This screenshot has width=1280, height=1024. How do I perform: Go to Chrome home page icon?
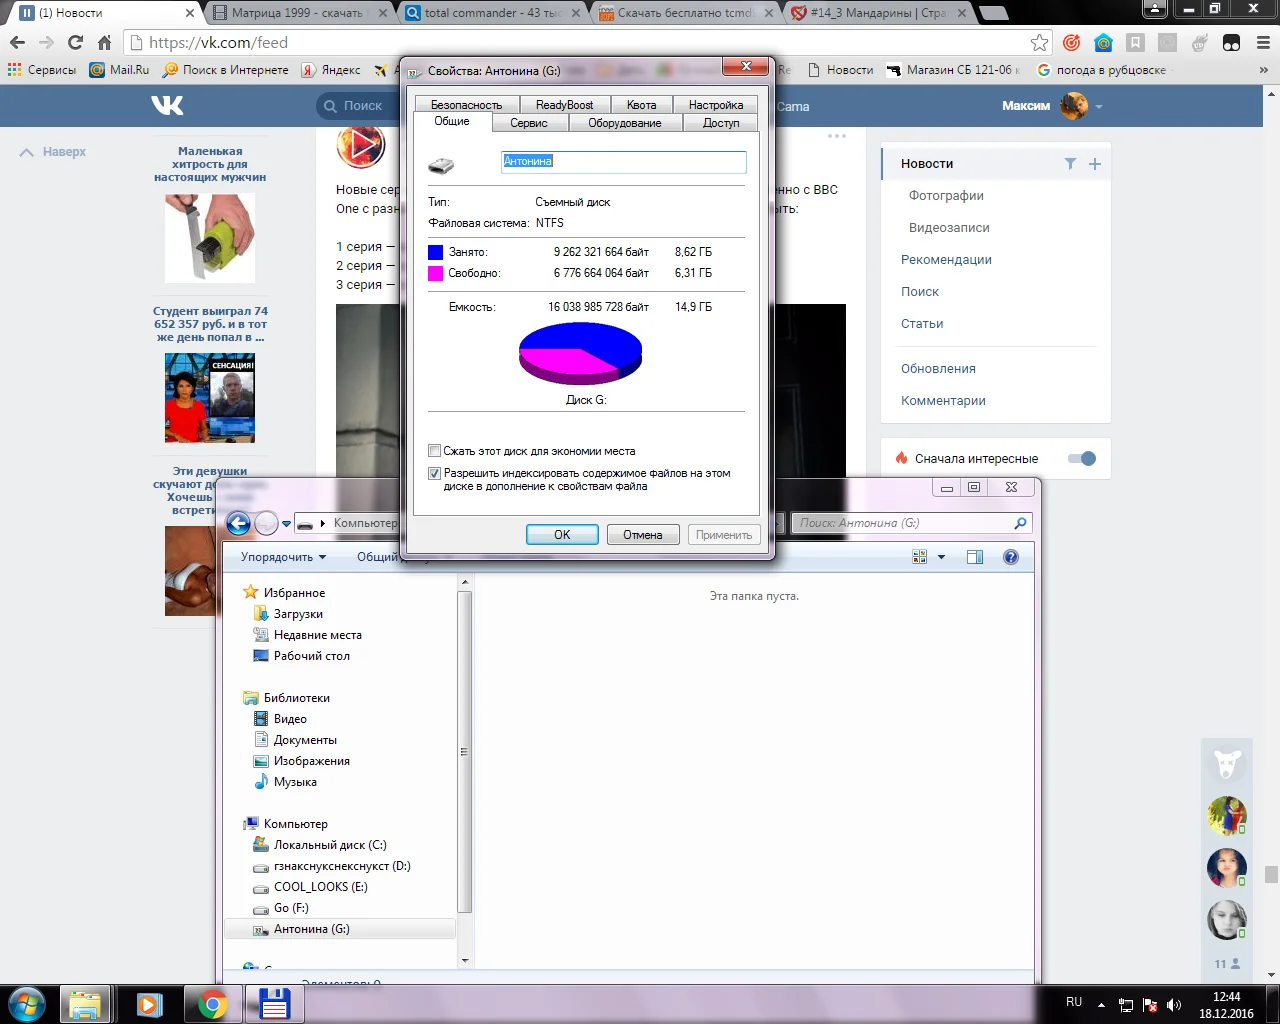pos(104,42)
